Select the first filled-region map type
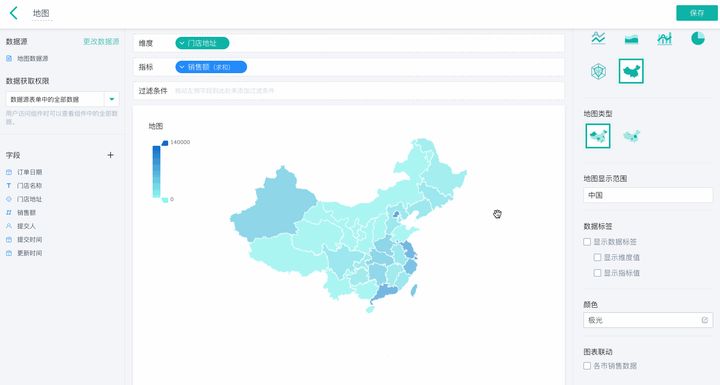Viewport: 720px width, 385px height. pos(598,136)
